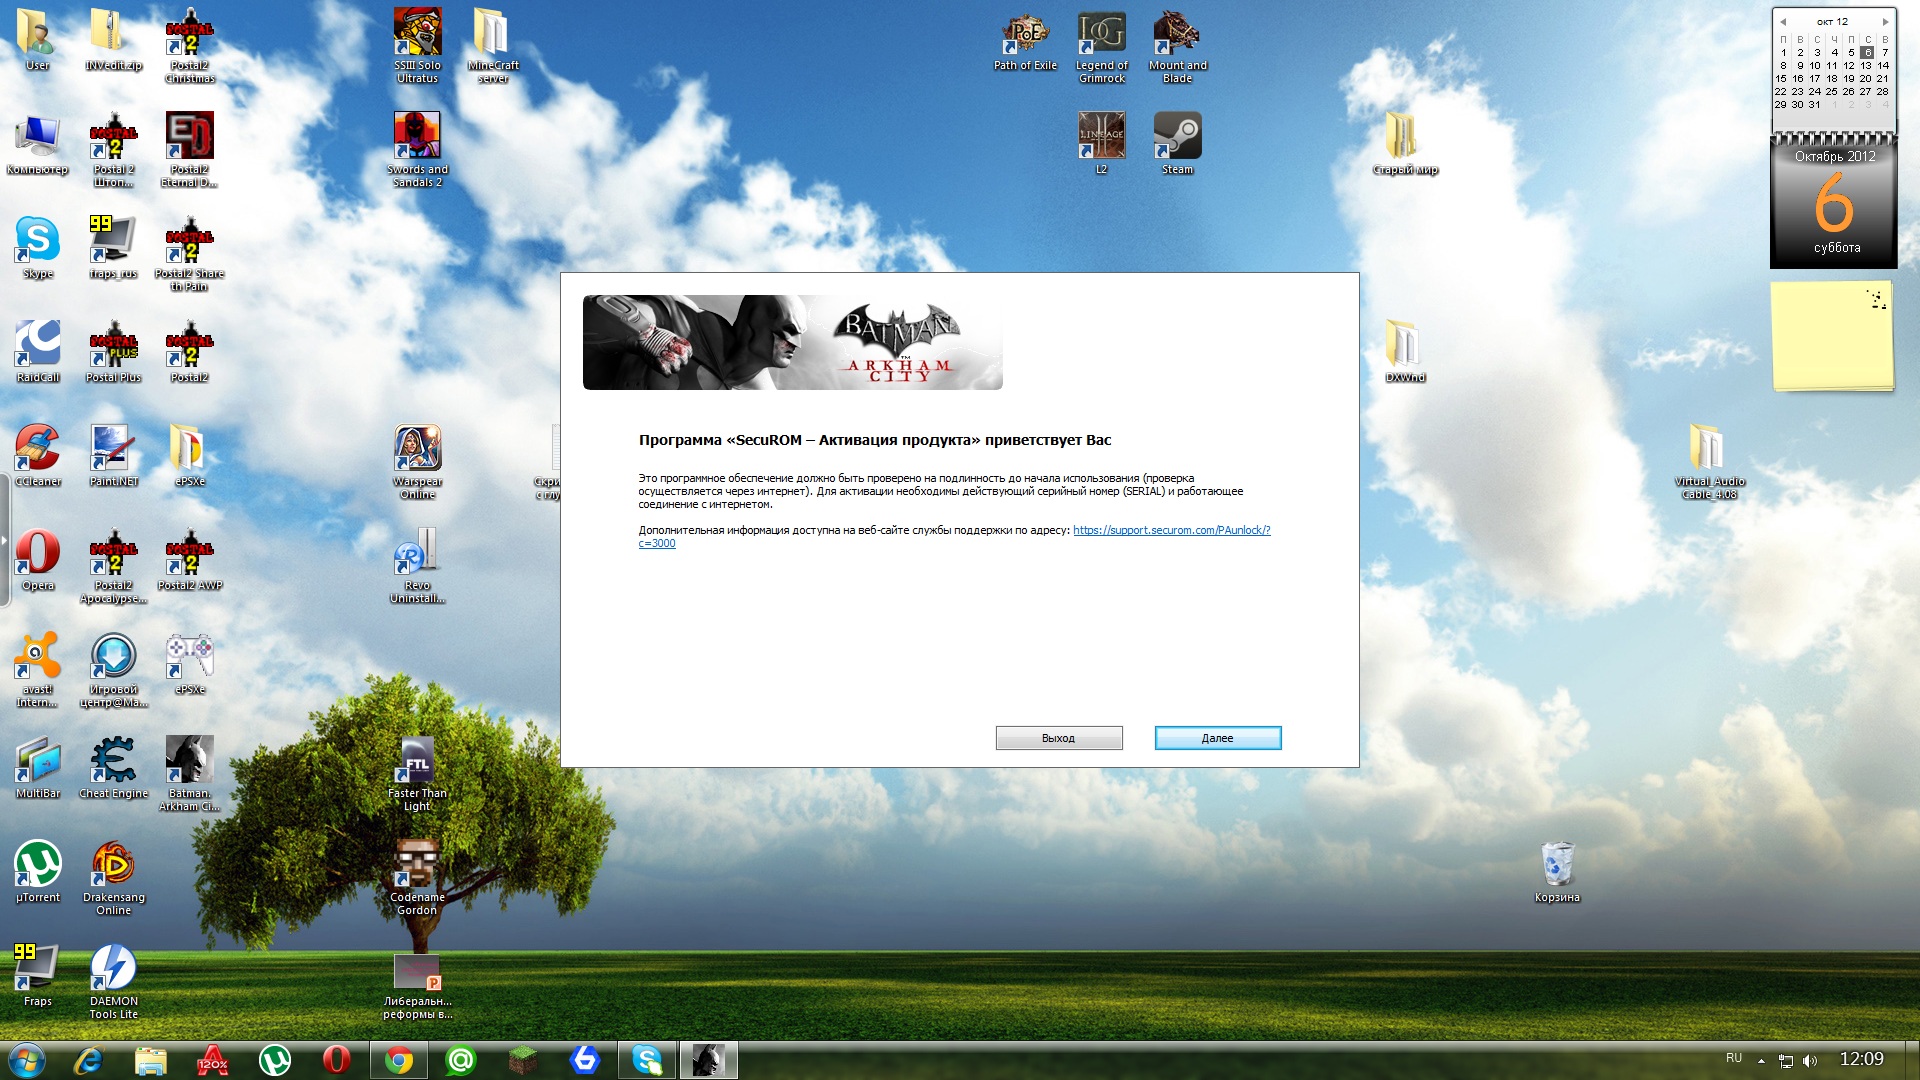Show hidden system tray icons
Image resolution: width=1920 pixels, height=1080 pixels.
[1761, 1060]
